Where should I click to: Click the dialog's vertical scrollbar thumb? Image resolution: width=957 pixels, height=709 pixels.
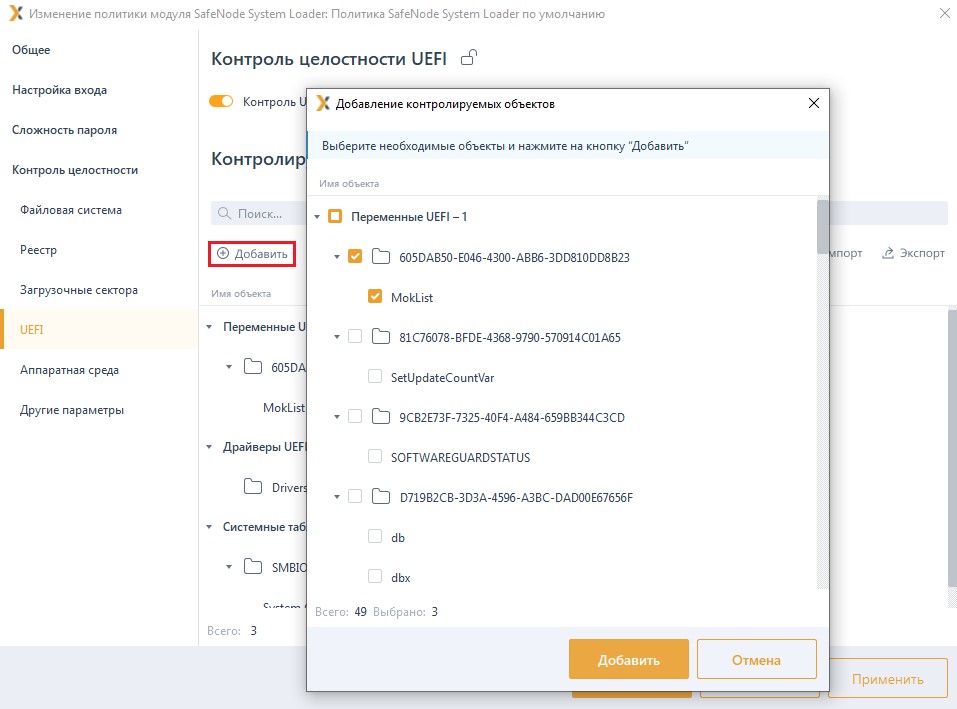click(823, 226)
